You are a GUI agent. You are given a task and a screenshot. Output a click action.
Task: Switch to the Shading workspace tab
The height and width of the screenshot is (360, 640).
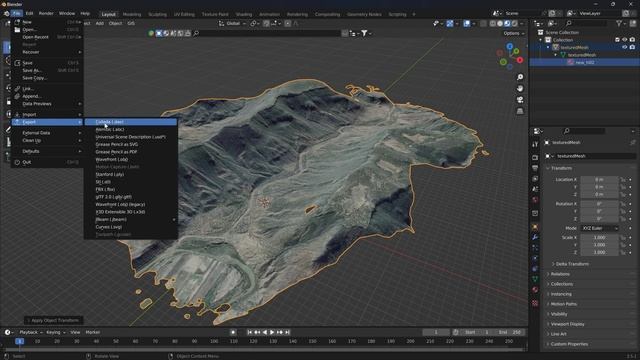(x=244, y=14)
